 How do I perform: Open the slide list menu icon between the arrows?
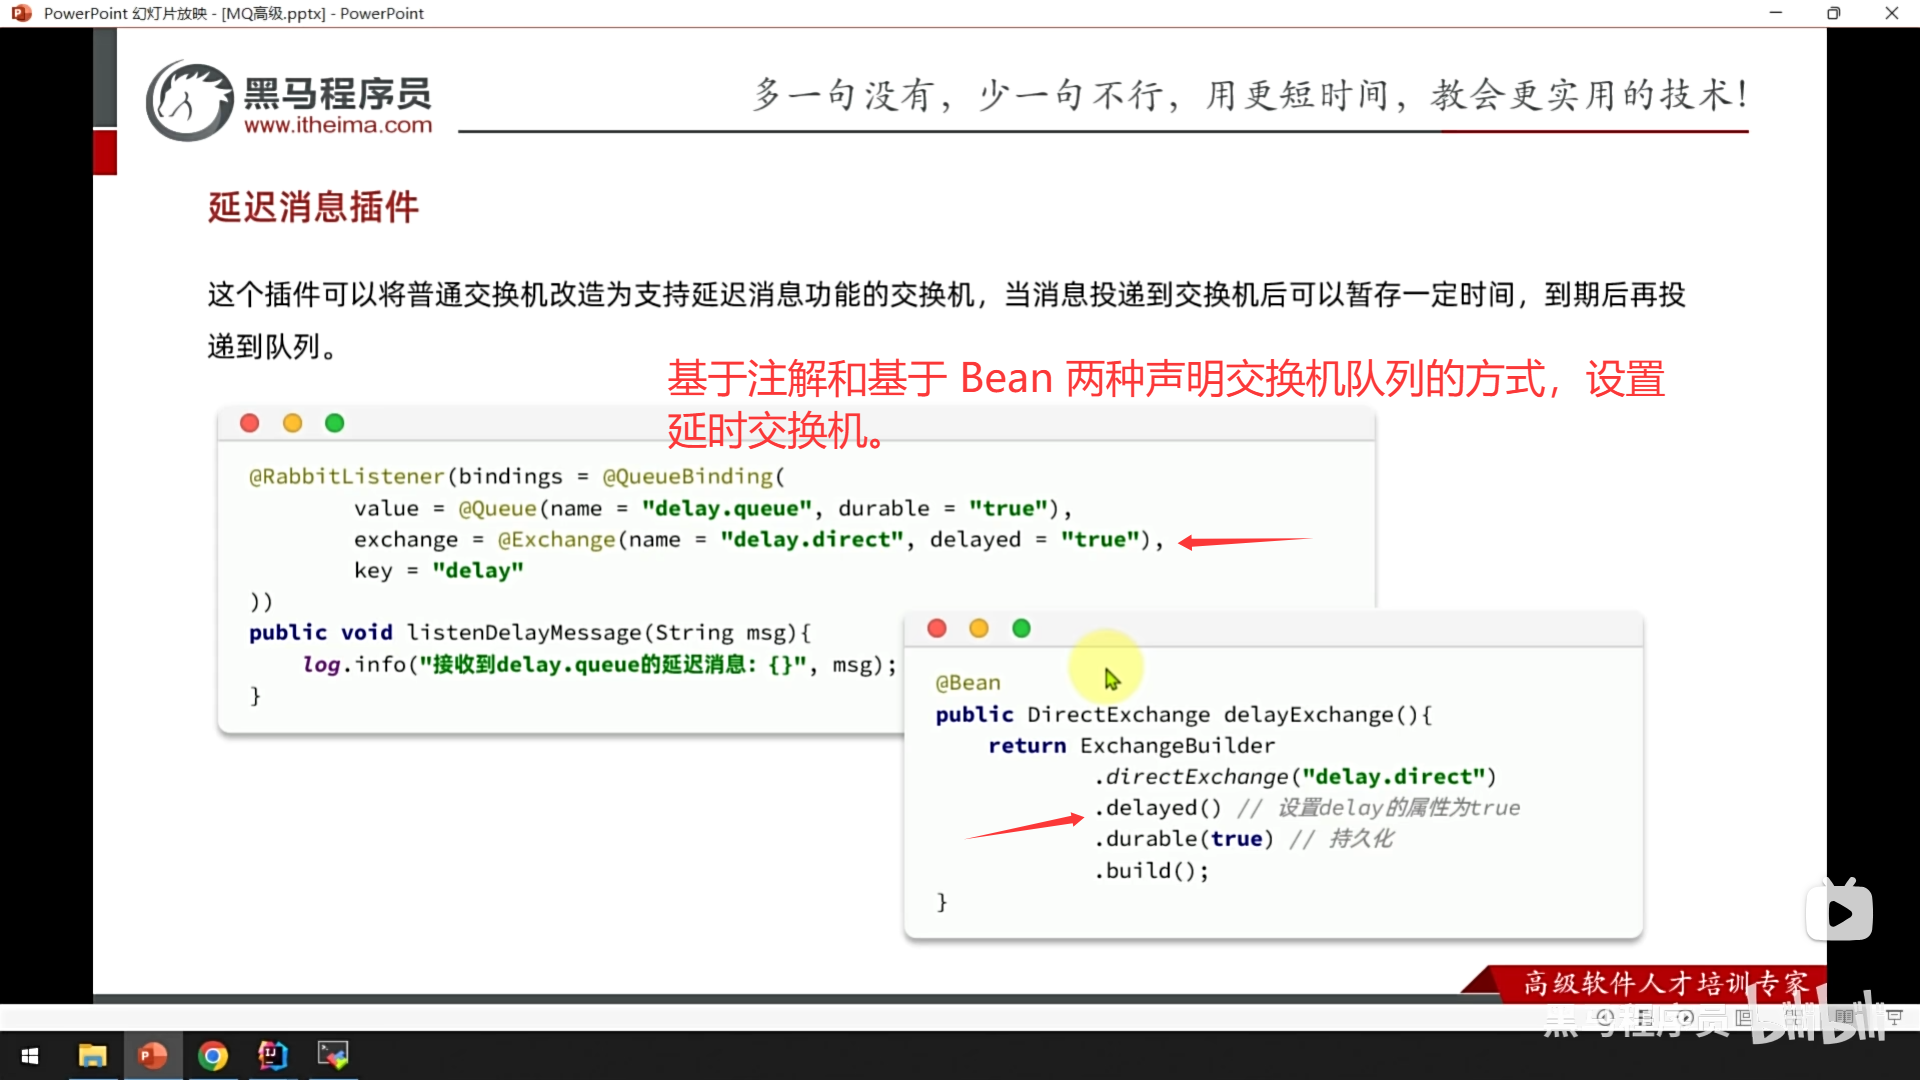pyautogui.click(x=1645, y=1017)
